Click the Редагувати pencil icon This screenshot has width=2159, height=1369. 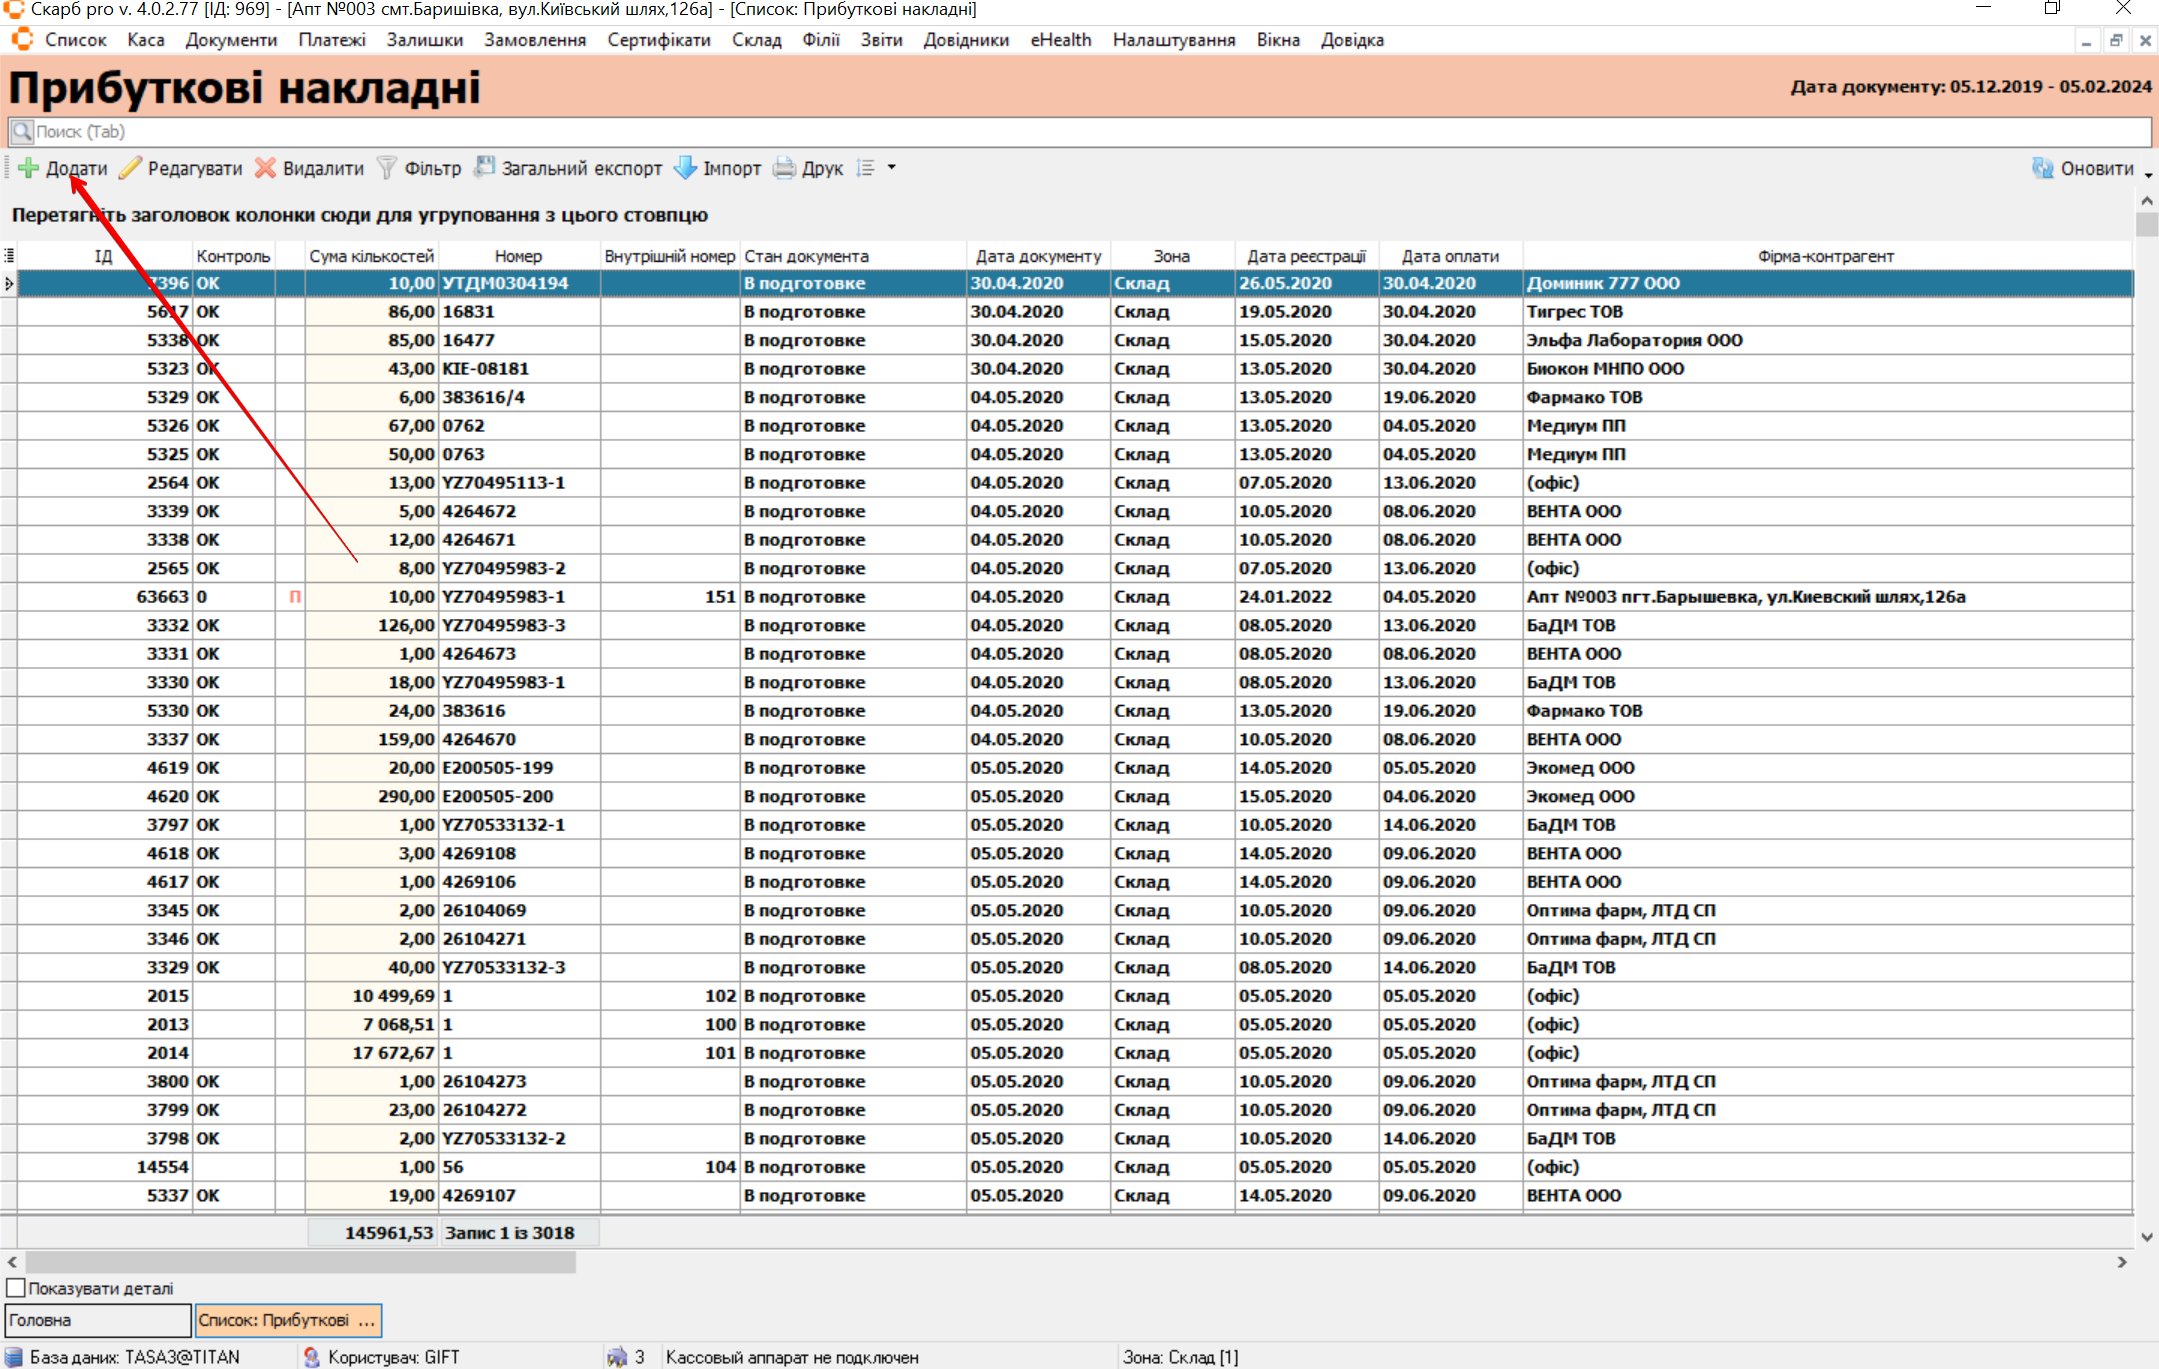130,168
